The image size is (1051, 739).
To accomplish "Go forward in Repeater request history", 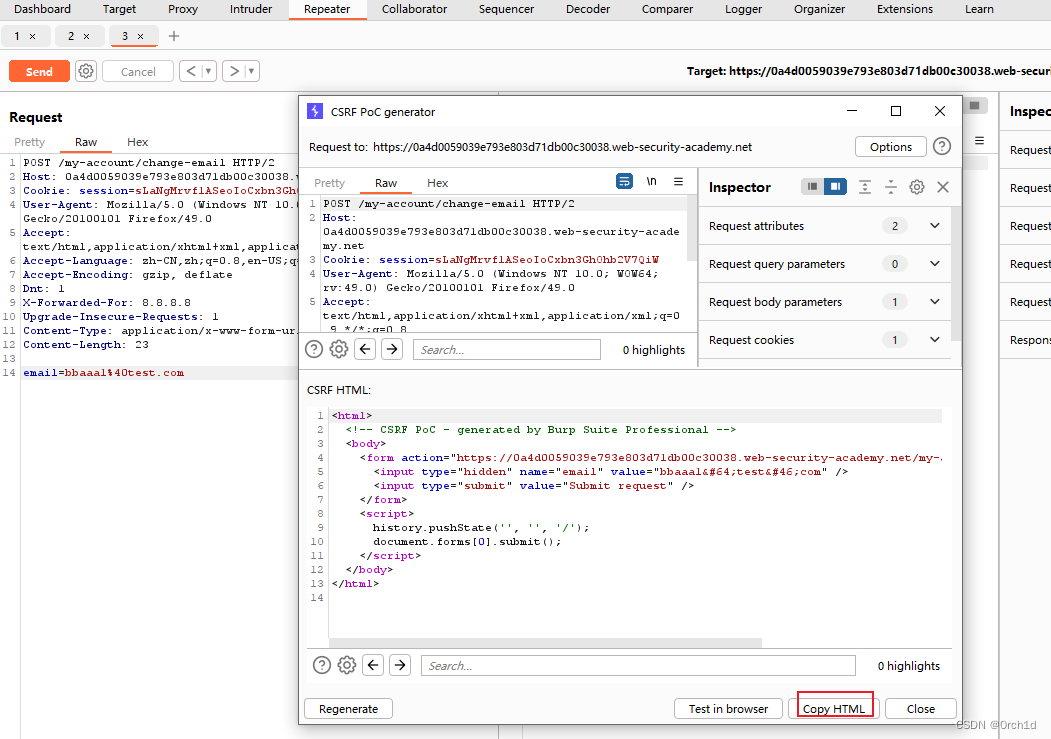I will point(234,71).
